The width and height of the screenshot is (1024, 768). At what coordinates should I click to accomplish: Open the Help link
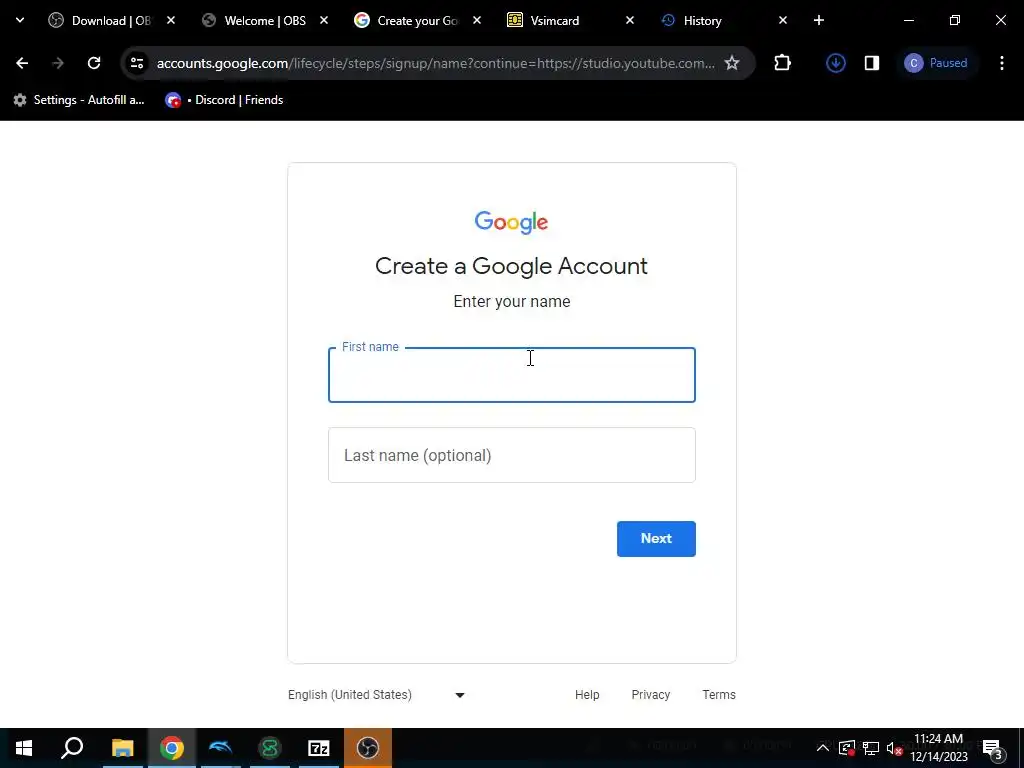(x=587, y=695)
